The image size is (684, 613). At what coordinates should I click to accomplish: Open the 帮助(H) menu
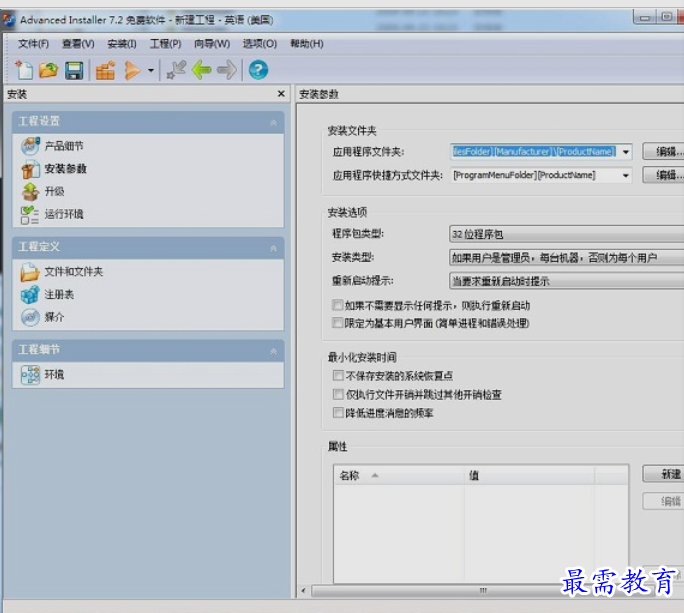[307, 44]
